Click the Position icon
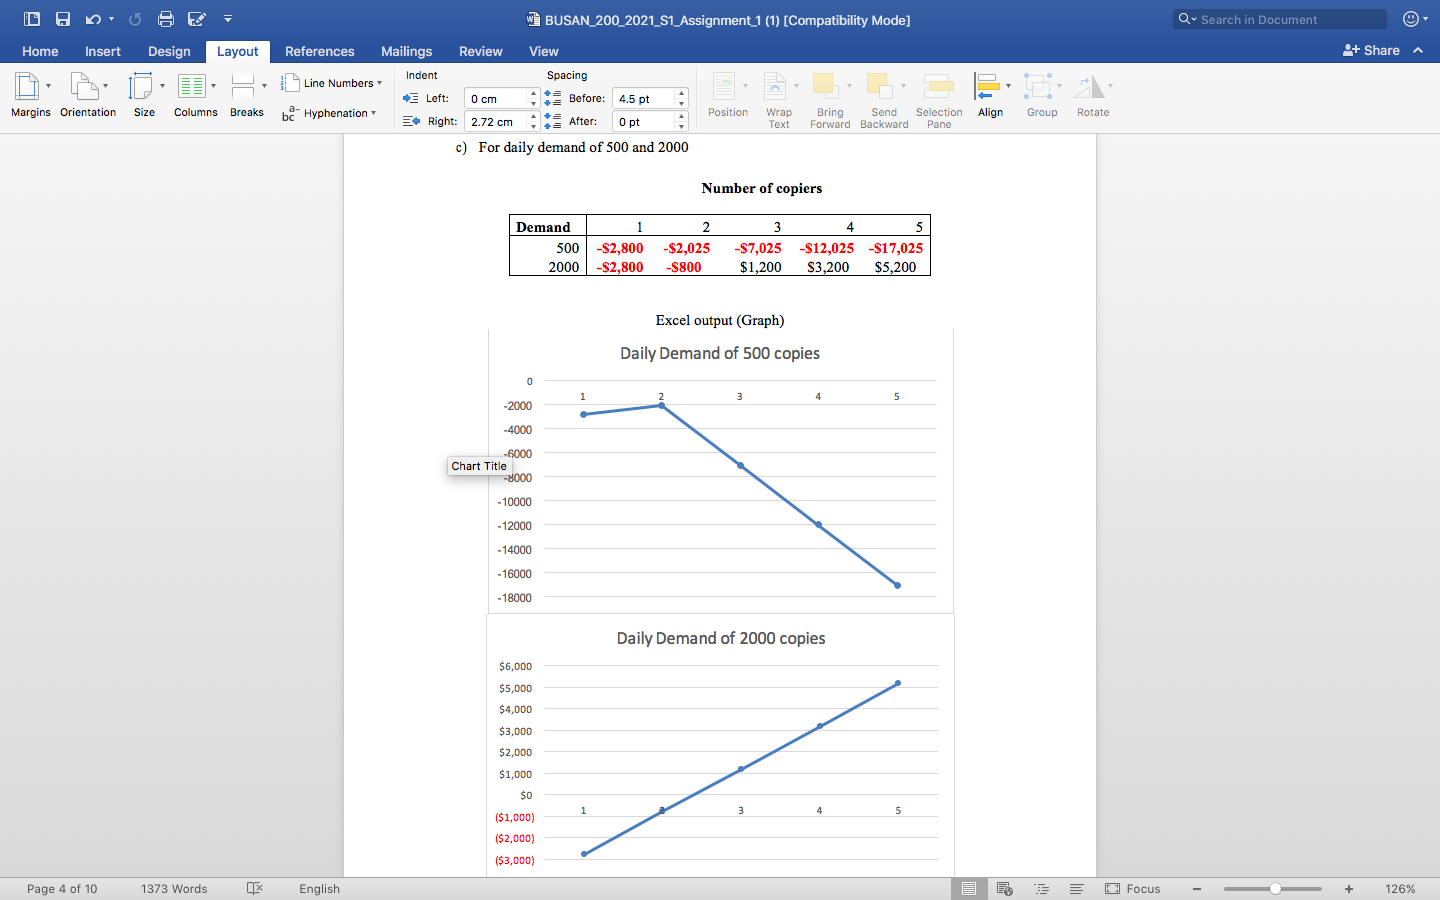Screen dimensions: 1440x900 [x=724, y=87]
